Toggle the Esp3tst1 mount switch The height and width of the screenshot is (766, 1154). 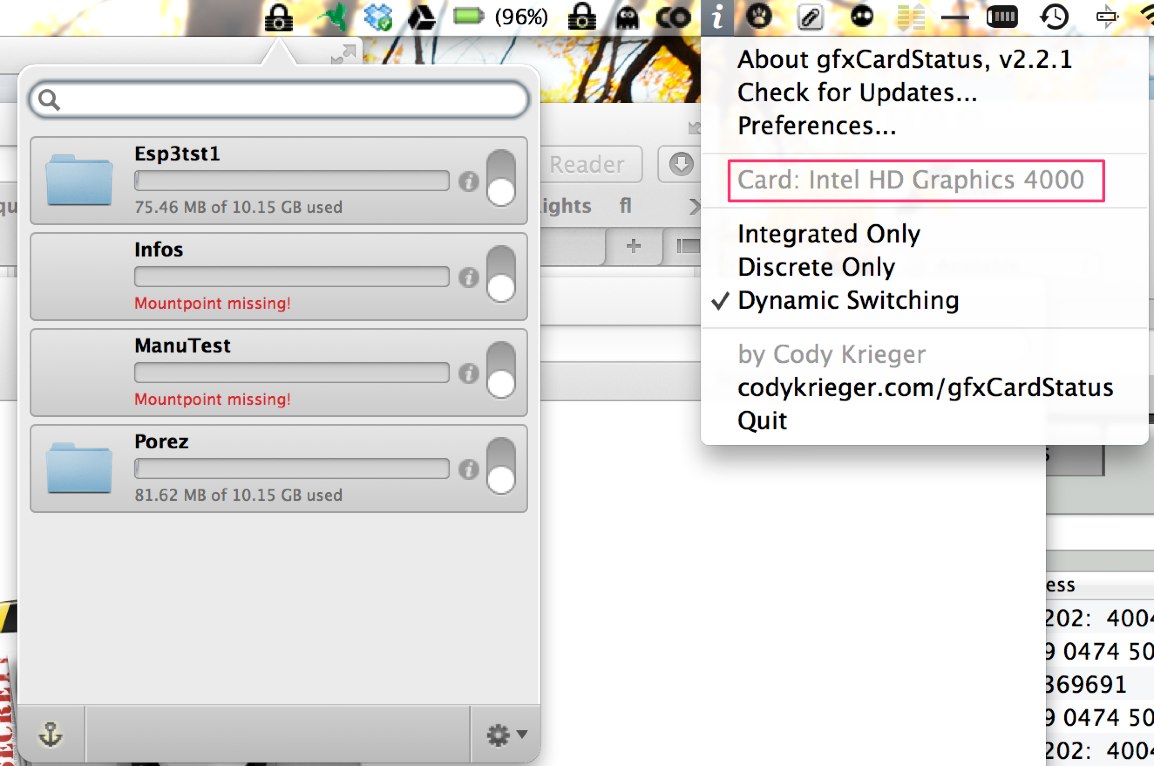(501, 177)
